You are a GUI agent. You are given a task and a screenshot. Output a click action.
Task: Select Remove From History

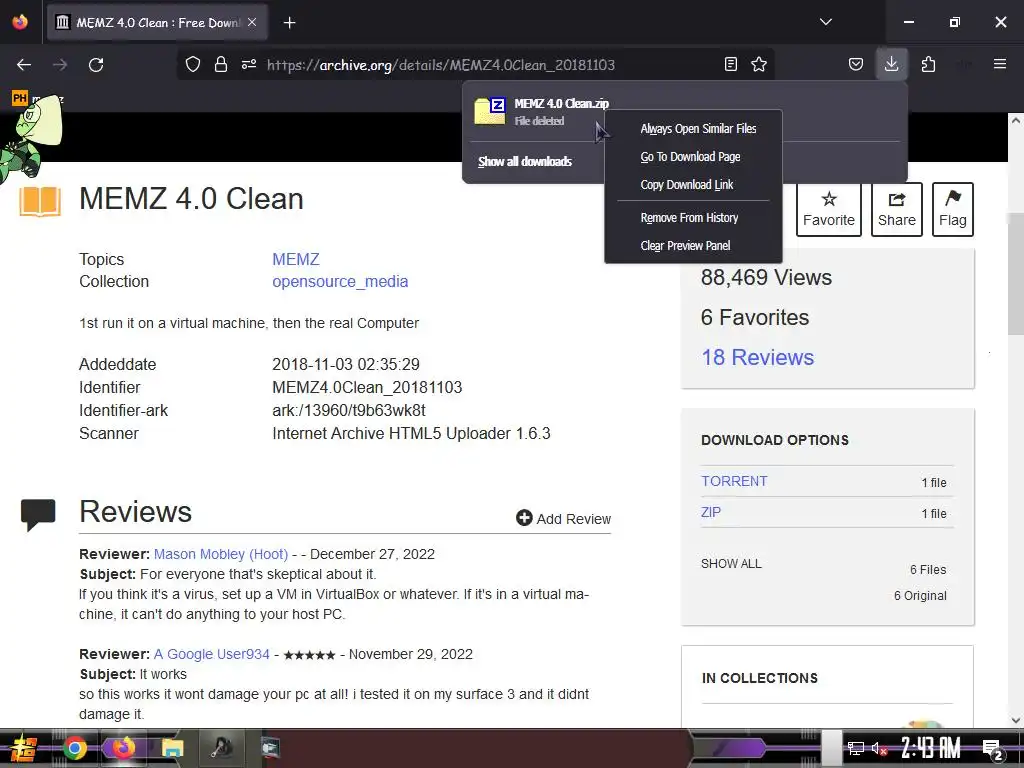coord(689,217)
